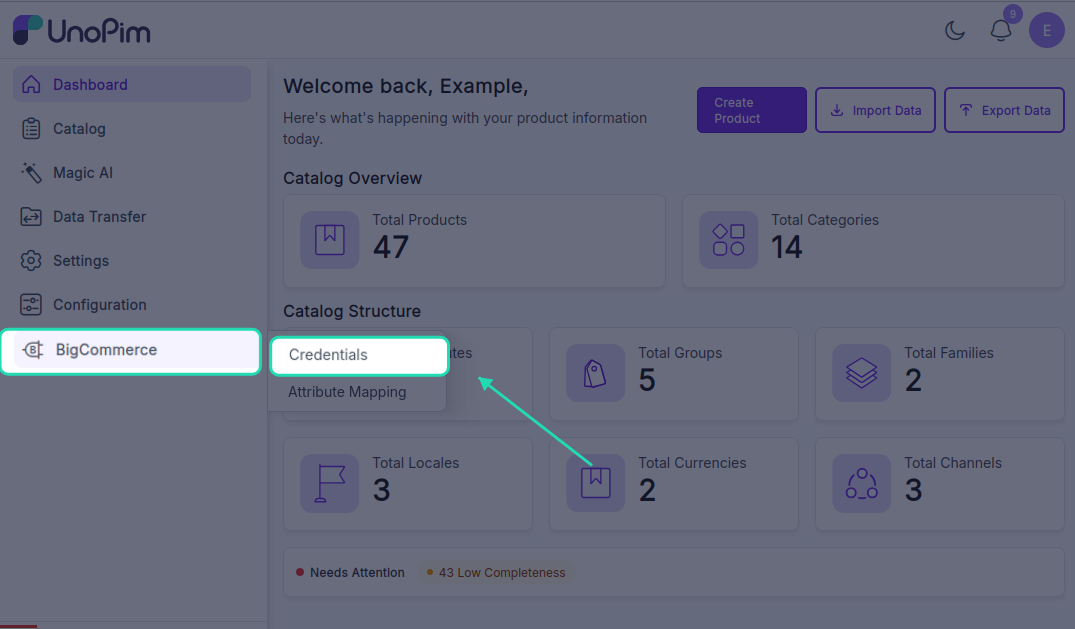Screen dimensions: 1075x629
Task: Click the Total Currencies label
Action: [692, 463]
